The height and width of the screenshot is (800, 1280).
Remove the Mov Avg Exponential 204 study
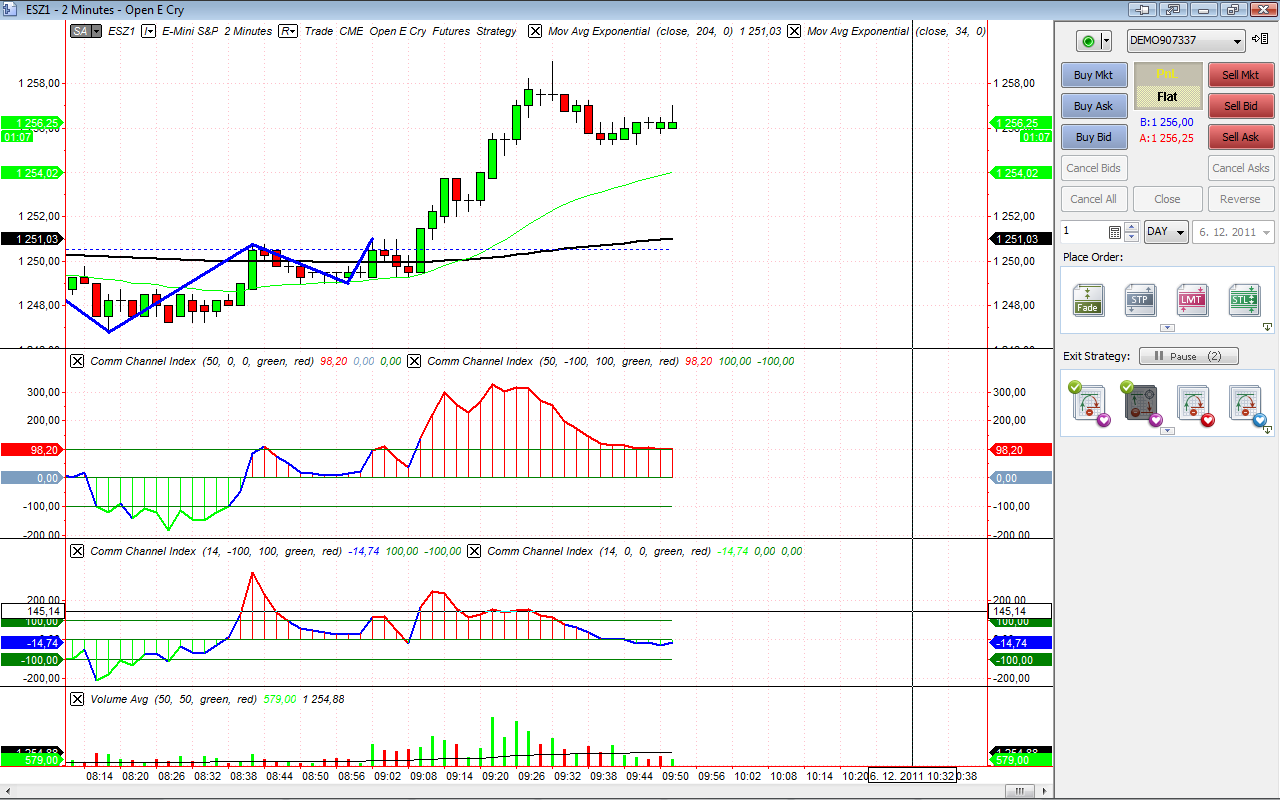point(535,31)
